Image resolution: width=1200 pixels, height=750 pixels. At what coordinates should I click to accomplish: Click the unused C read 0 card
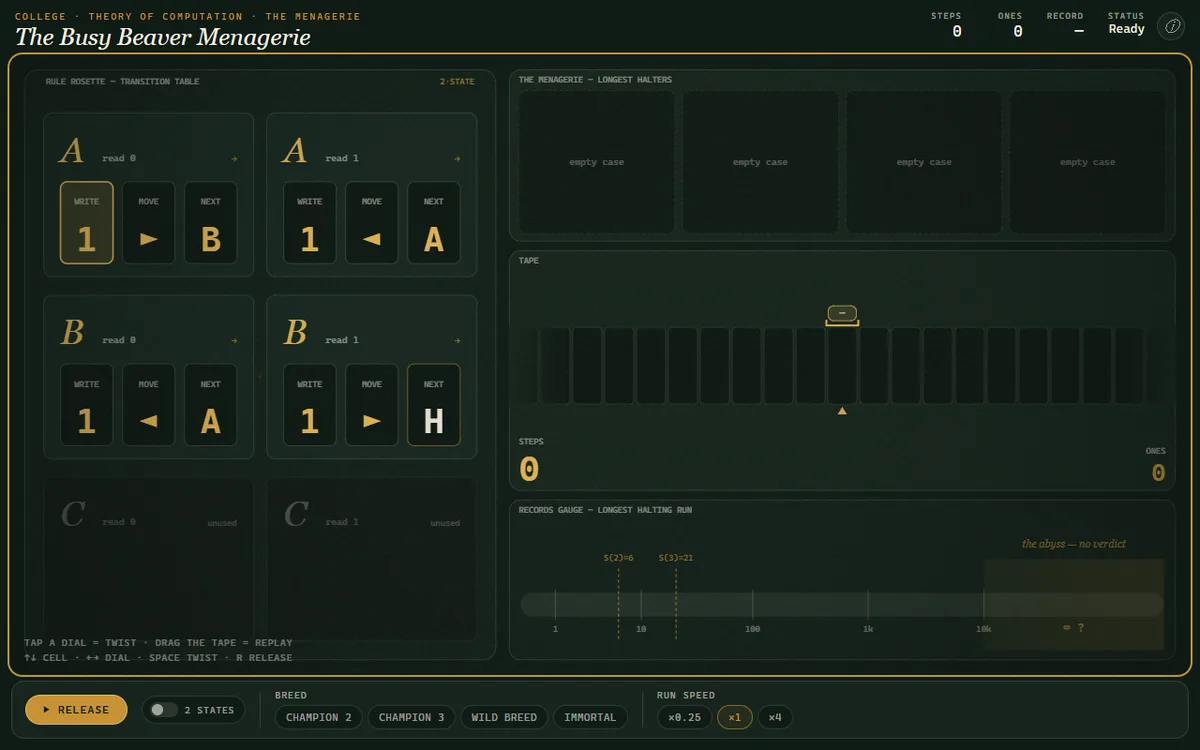point(148,559)
